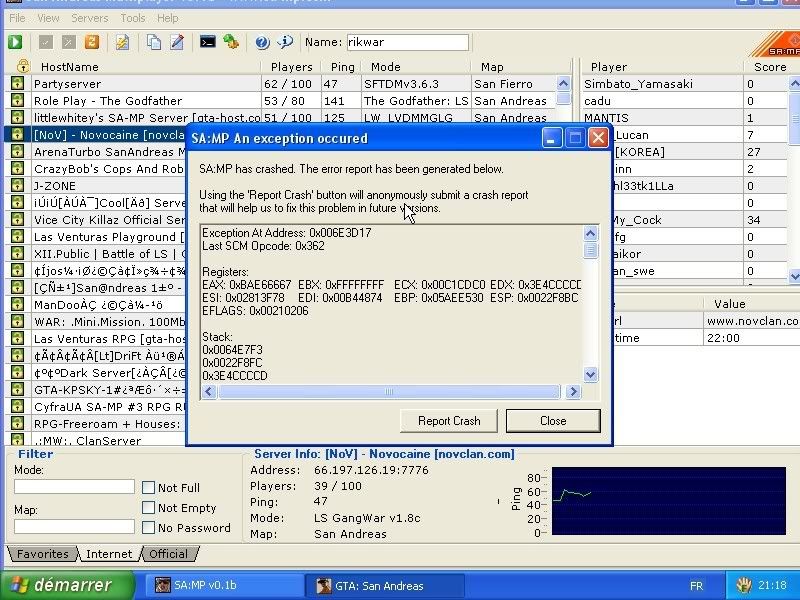Click server list scrollbar up arrow

tap(563, 83)
